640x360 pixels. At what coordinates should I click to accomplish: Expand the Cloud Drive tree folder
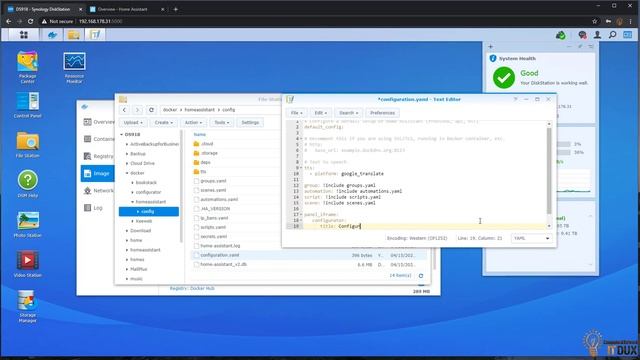tap(127, 163)
